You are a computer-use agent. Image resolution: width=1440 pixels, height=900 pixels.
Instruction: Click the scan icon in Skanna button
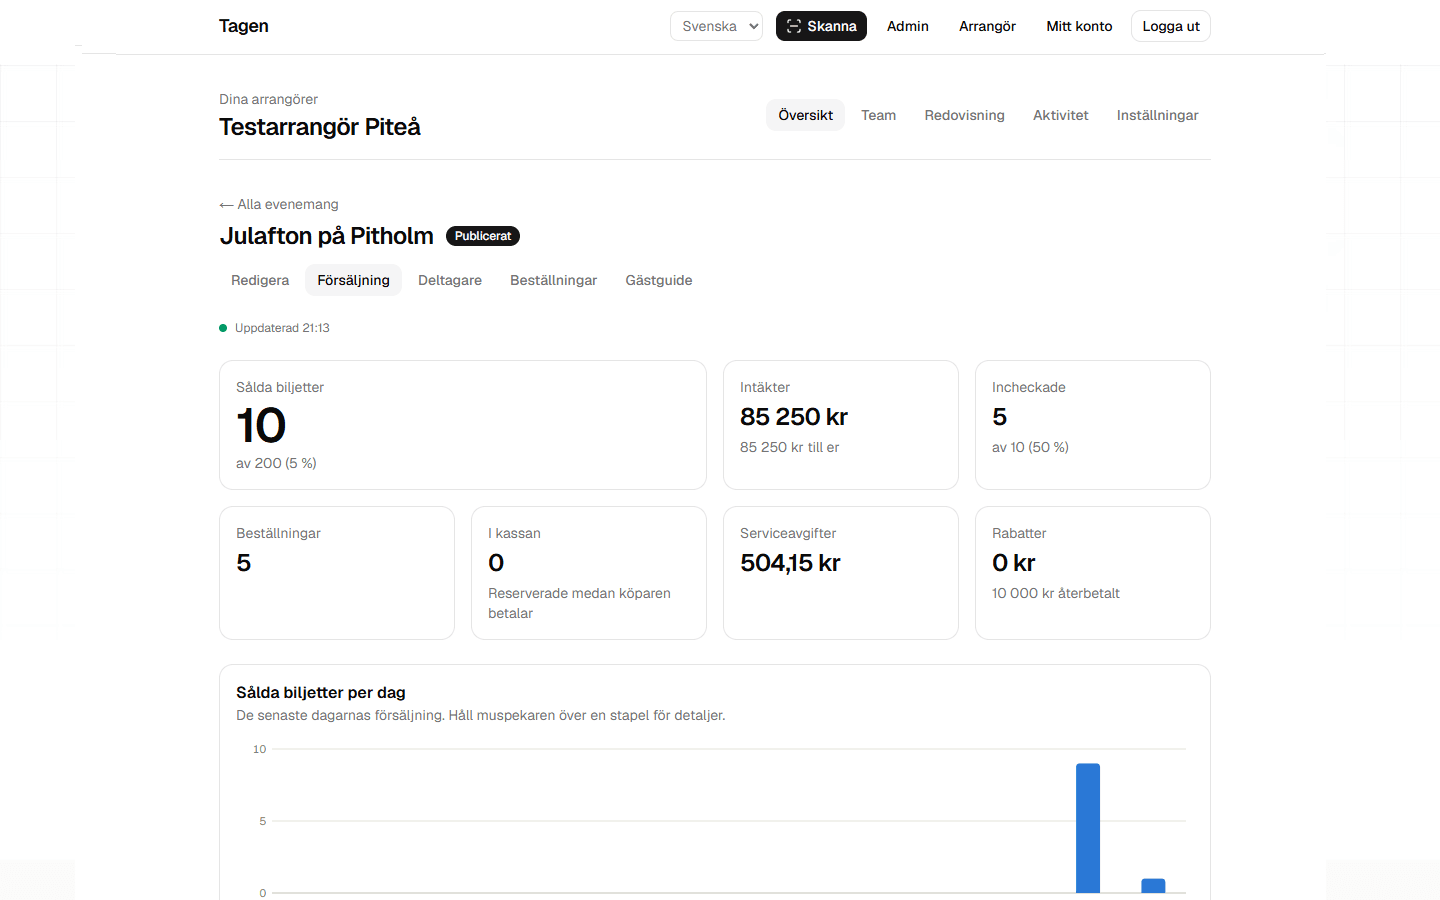793,26
